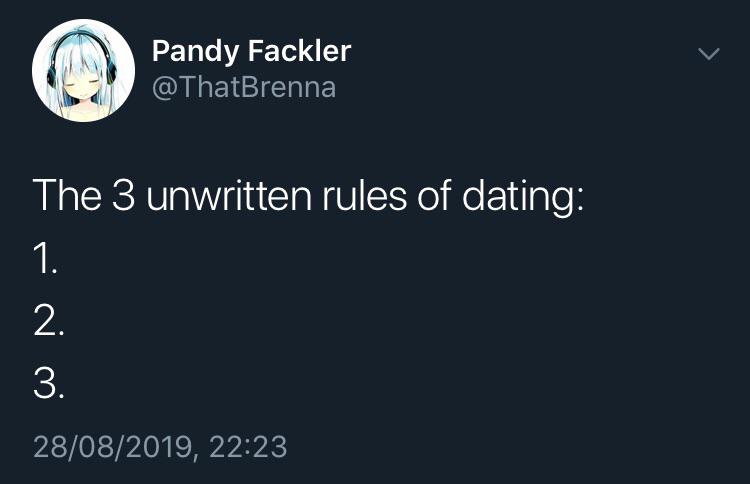Click the digit 3 in the tweet's first line
The height and width of the screenshot is (484, 750).
coord(124,195)
